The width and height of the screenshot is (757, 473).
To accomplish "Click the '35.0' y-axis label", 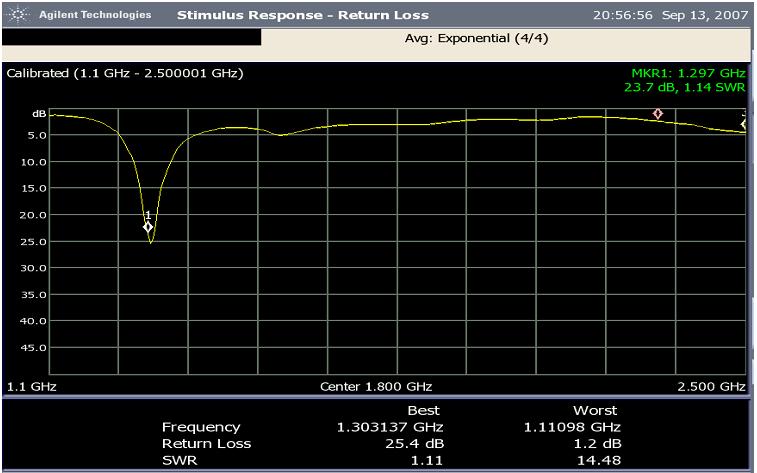I will click(x=33, y=295).
